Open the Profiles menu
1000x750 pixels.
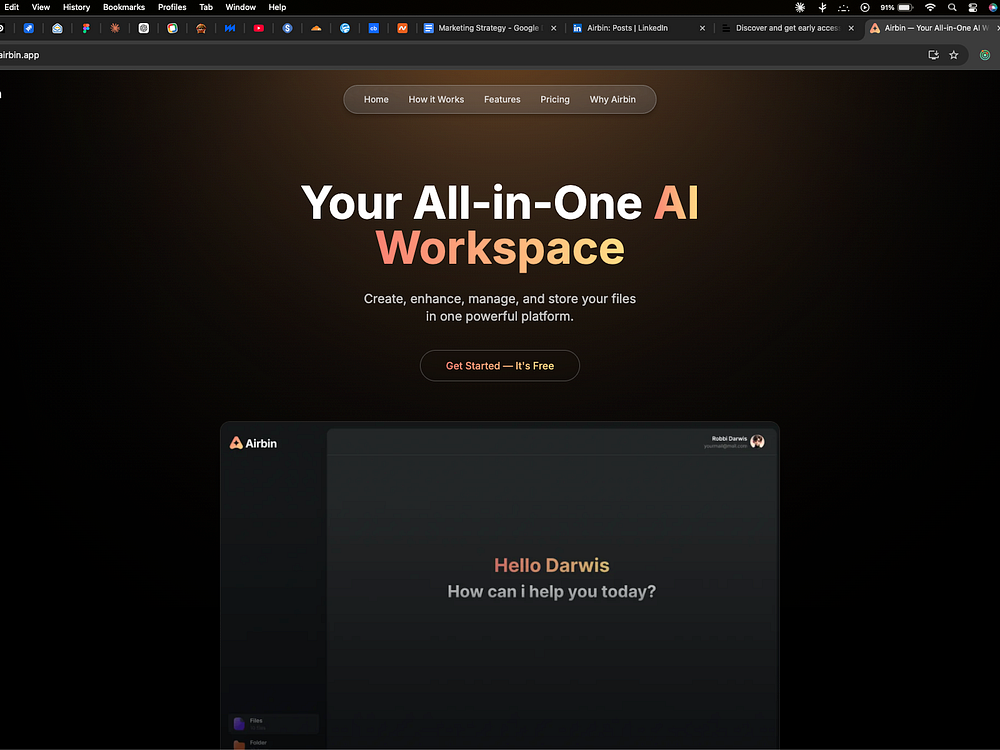pos(172,8)
